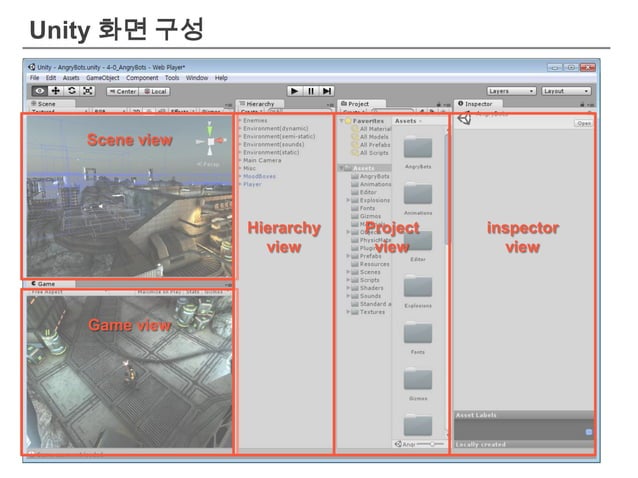
Task: Select MoodBoxes in Hierarchy
Action: point(259,176)
